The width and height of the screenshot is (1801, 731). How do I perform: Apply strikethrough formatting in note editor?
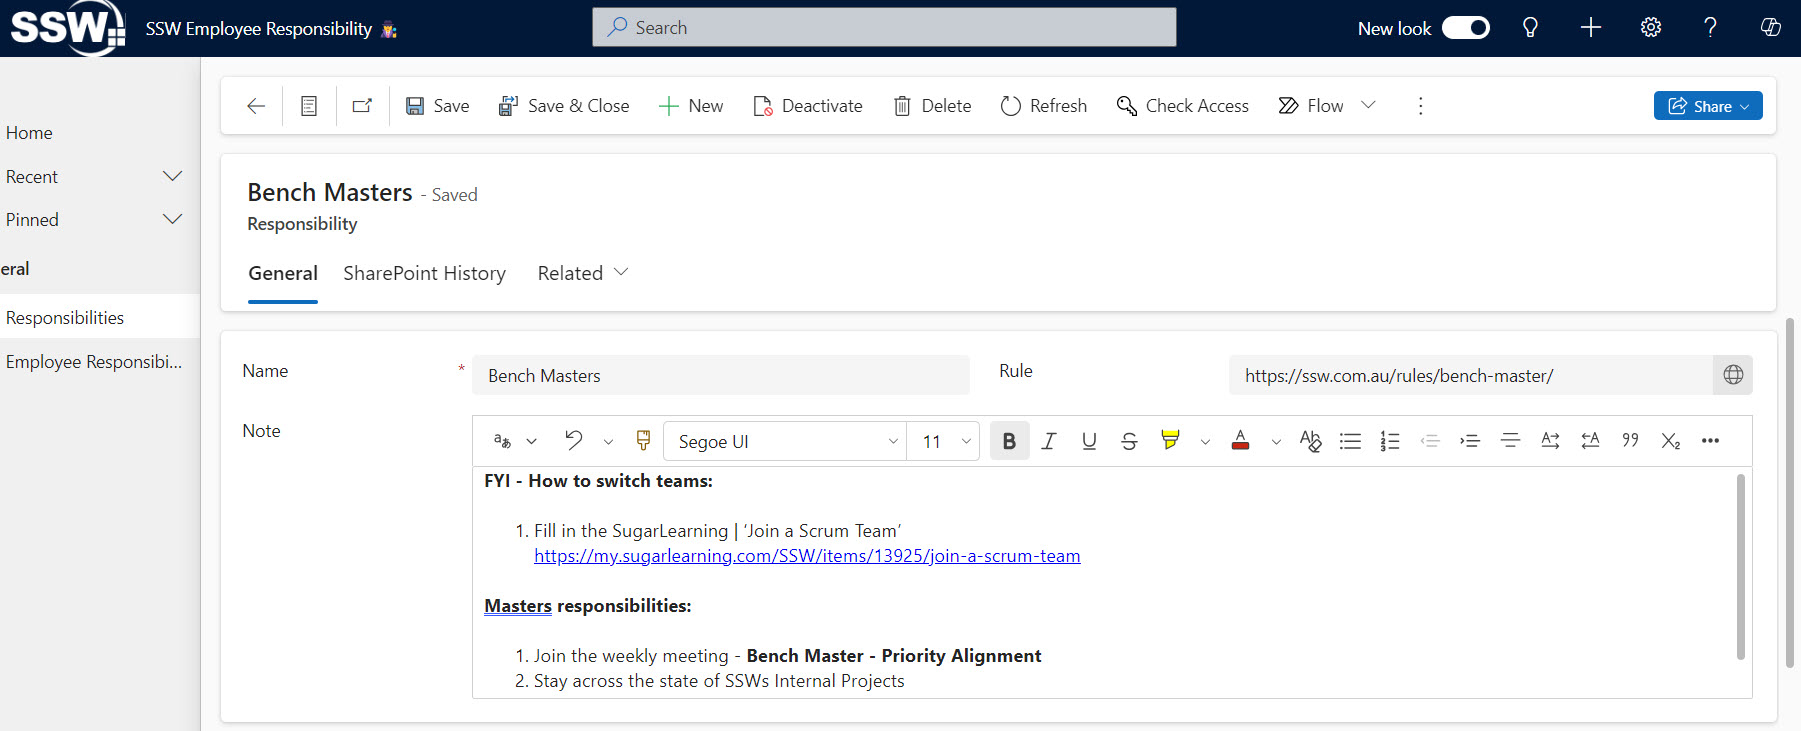pos(1129,441)
